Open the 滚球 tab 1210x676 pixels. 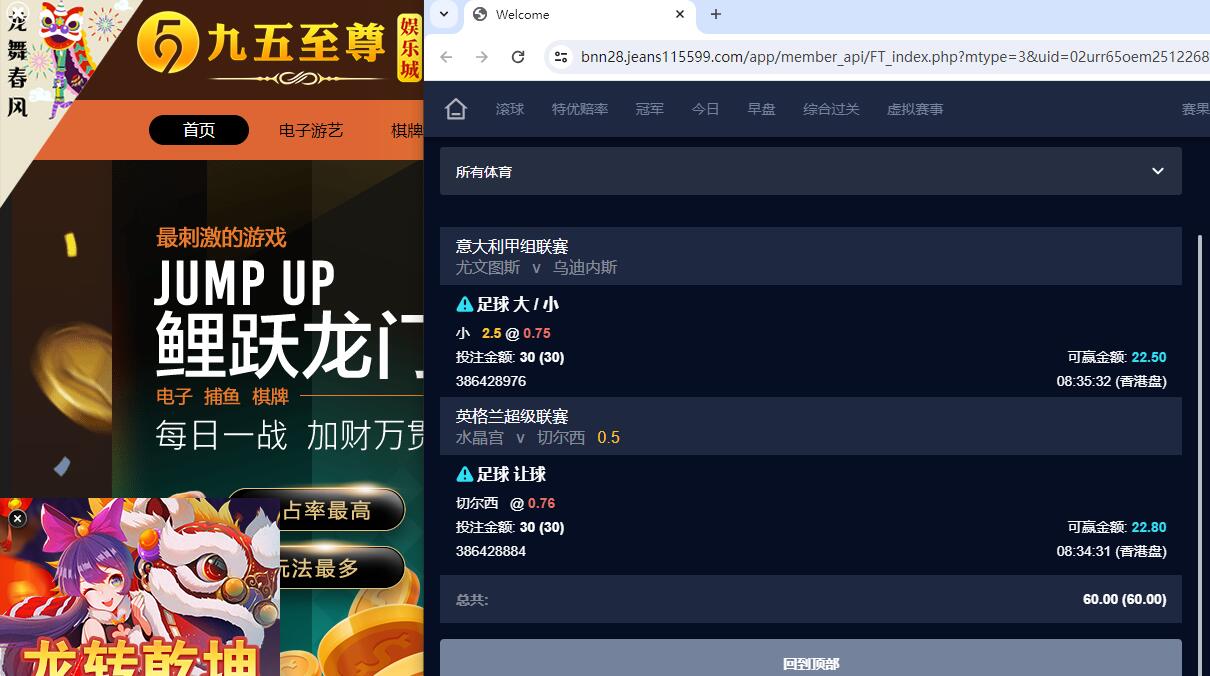[x=510, y=109]
